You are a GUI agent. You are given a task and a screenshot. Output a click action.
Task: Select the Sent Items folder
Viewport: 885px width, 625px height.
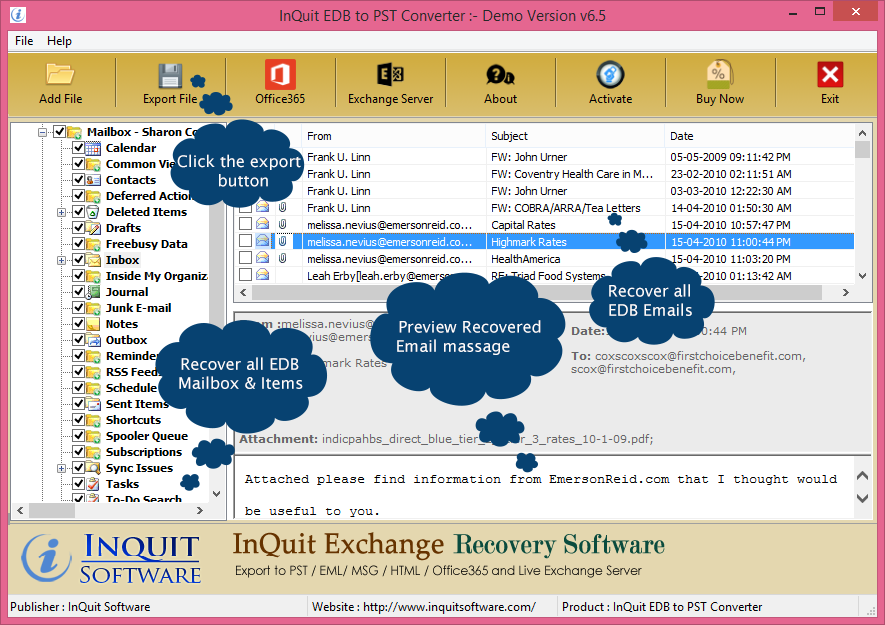click(137, 404)
